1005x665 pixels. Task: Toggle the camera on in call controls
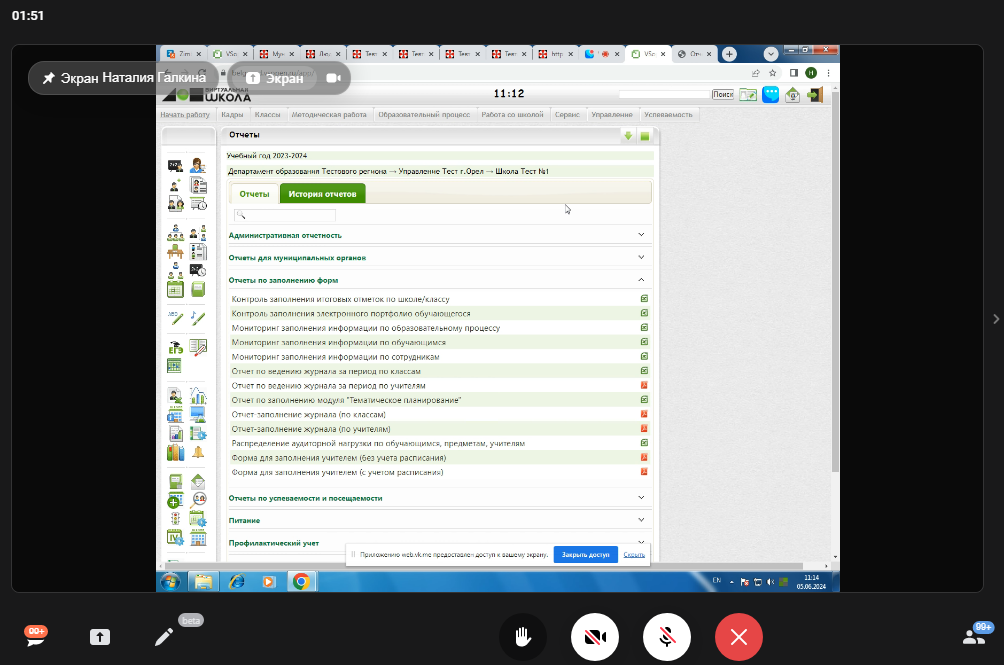click(x=595, y=637)
